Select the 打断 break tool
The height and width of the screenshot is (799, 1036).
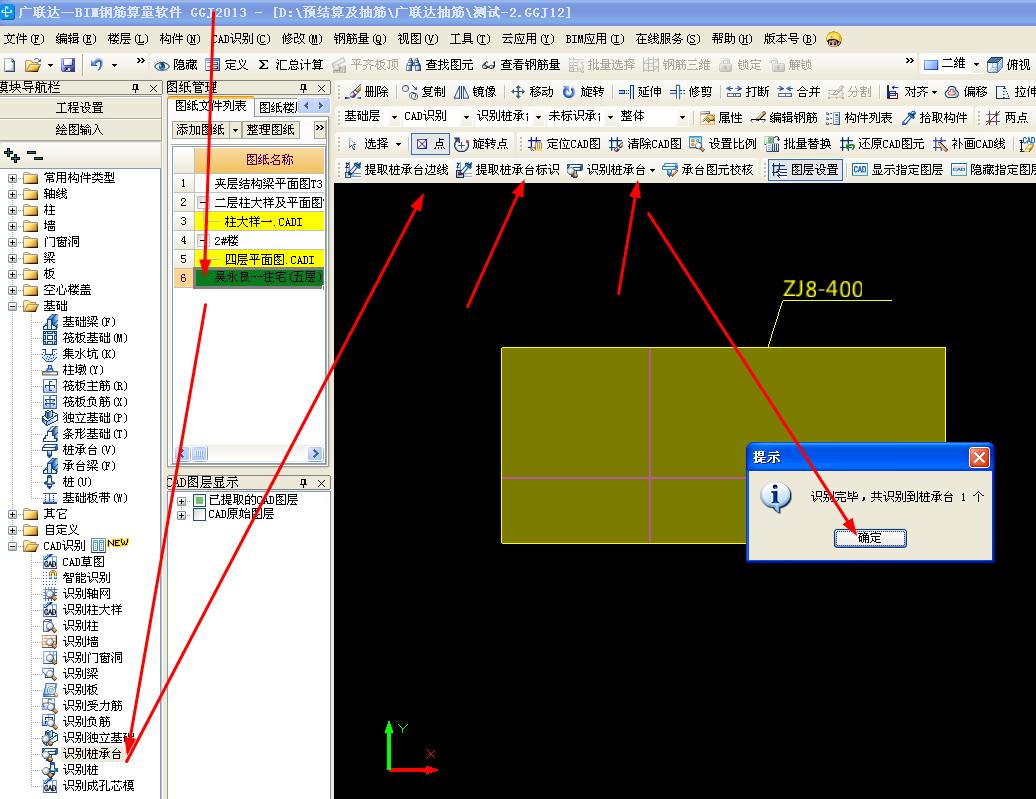click(748, 92)
